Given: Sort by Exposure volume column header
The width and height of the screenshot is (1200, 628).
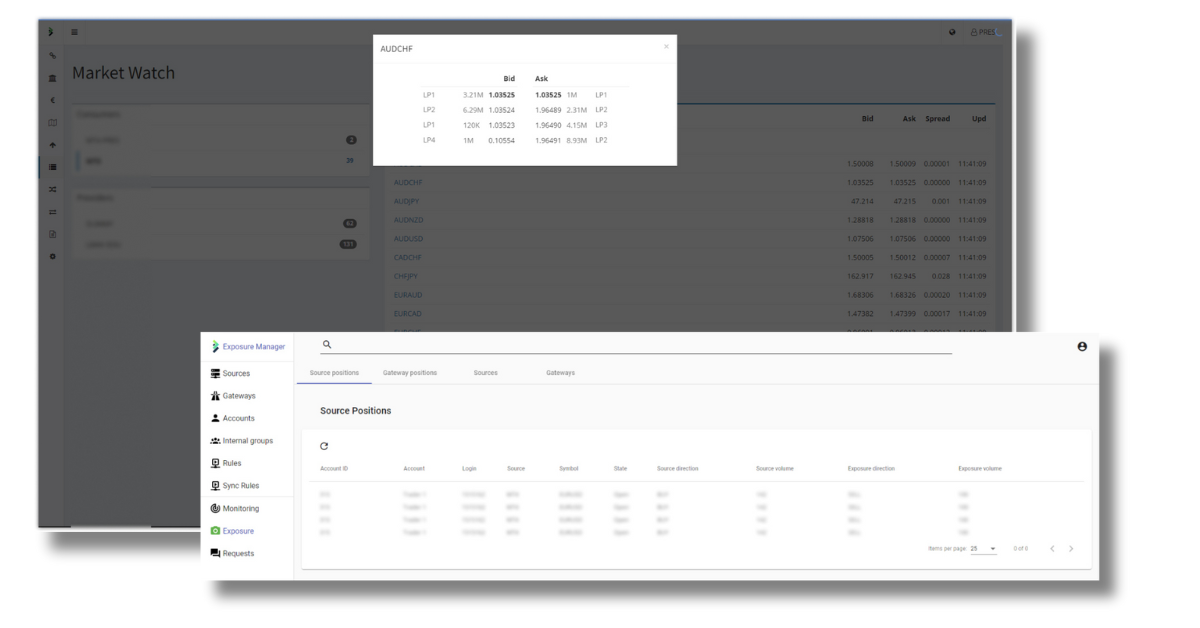Looking at the screenshot, I should (980, 468).
